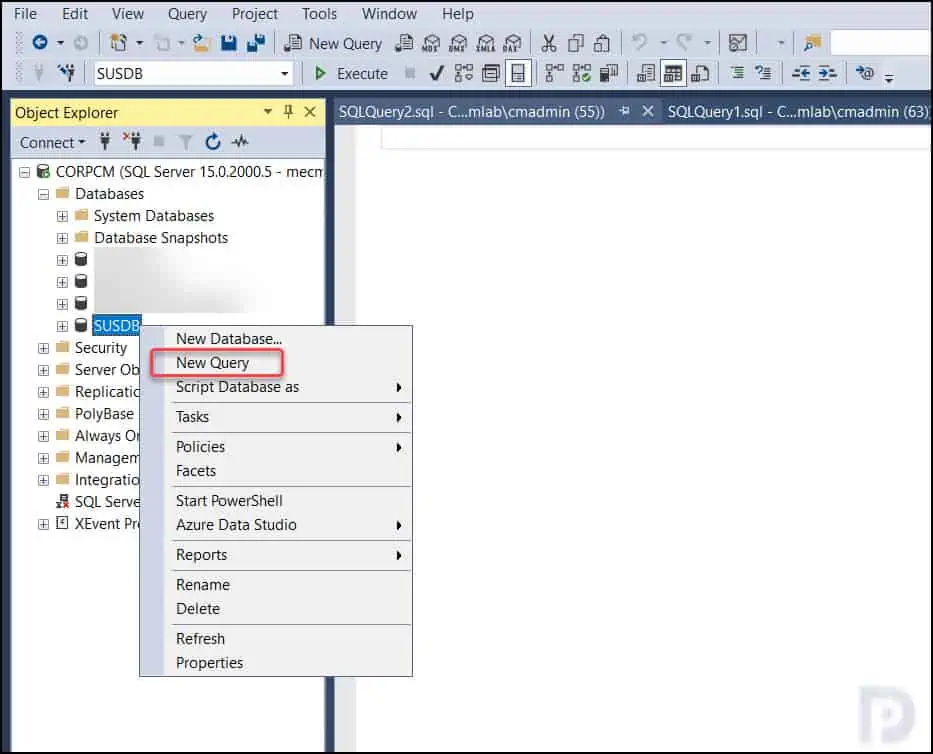
Task: Click the navigate backward arrow icon
Action: (40, 43)
